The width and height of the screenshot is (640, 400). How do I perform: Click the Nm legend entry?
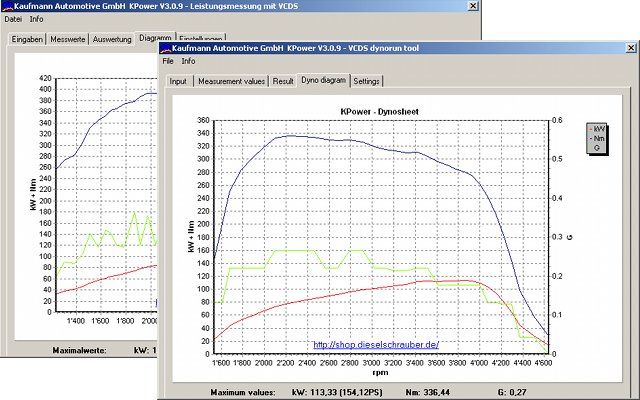(x=597, y=138)
